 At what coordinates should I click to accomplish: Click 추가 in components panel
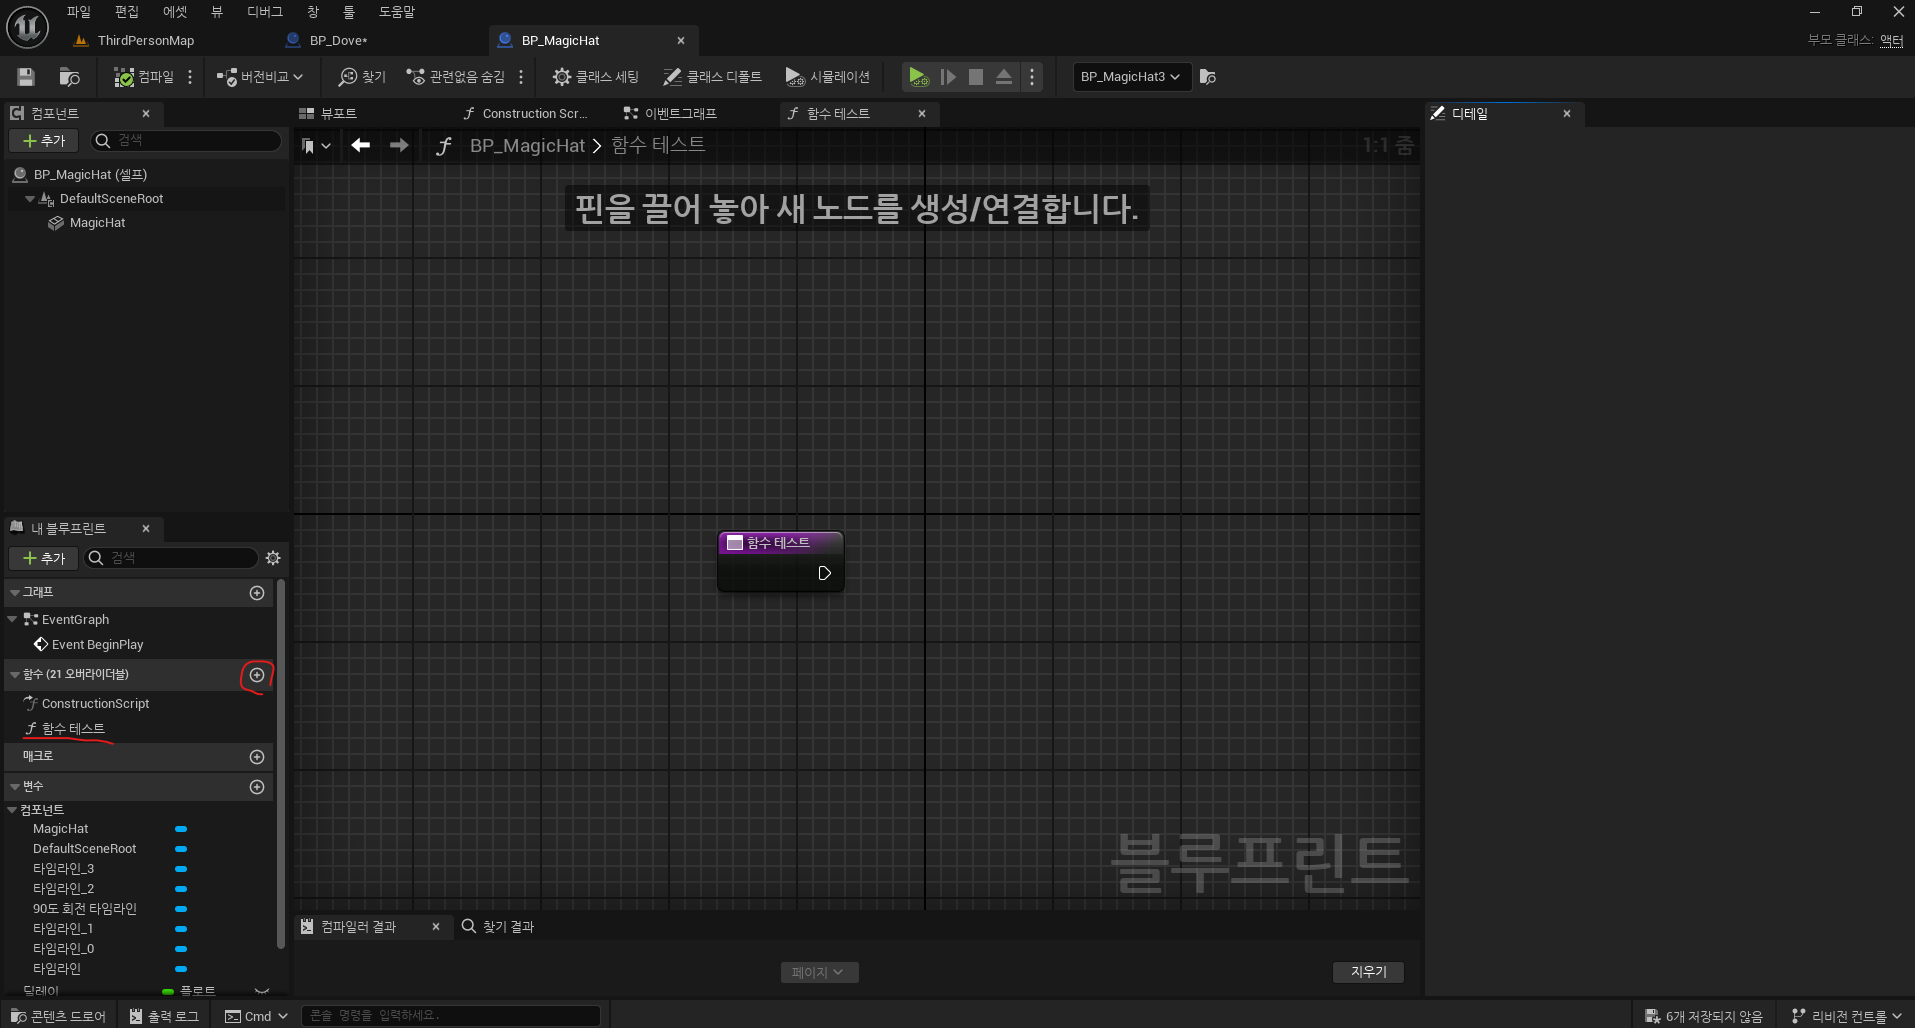(x=44, y=141)
